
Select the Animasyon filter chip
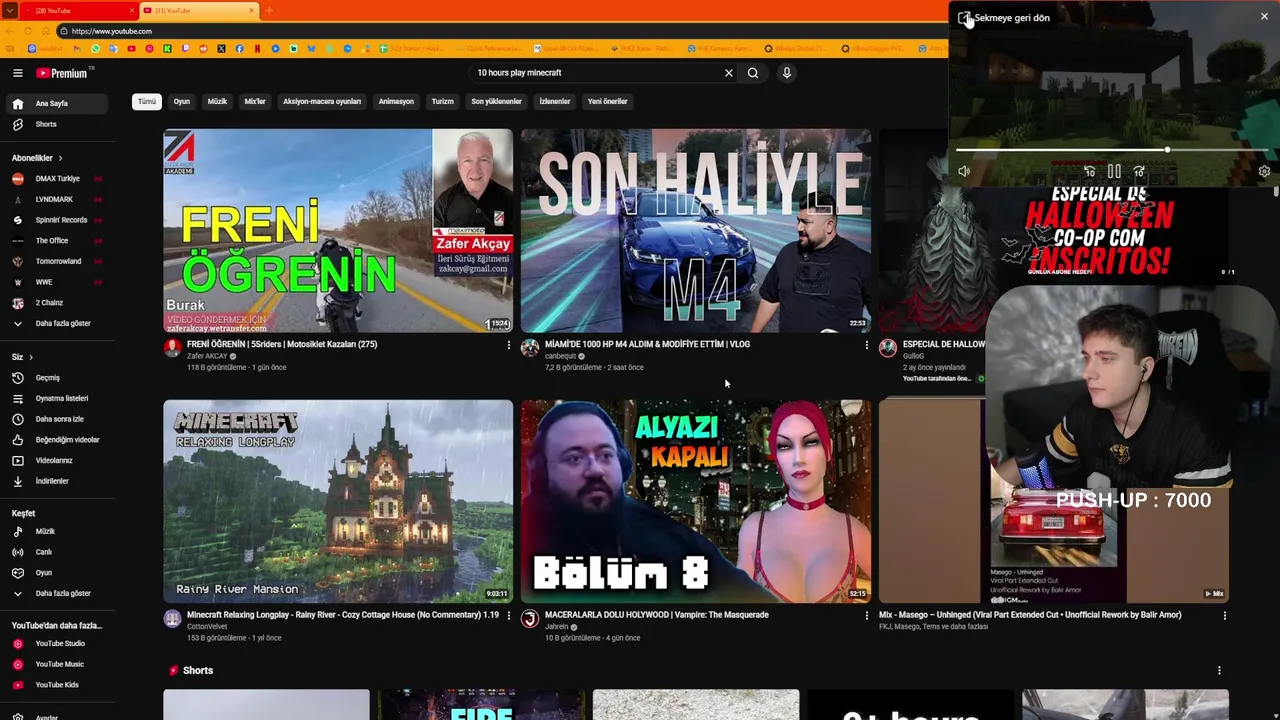tap(396, 101)
